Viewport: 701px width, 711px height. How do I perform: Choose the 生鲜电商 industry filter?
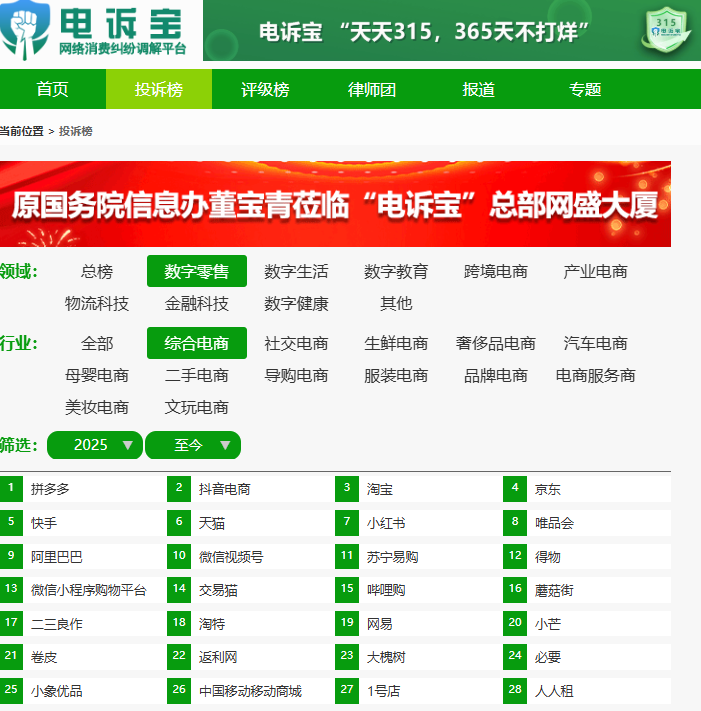pos(396,343)
